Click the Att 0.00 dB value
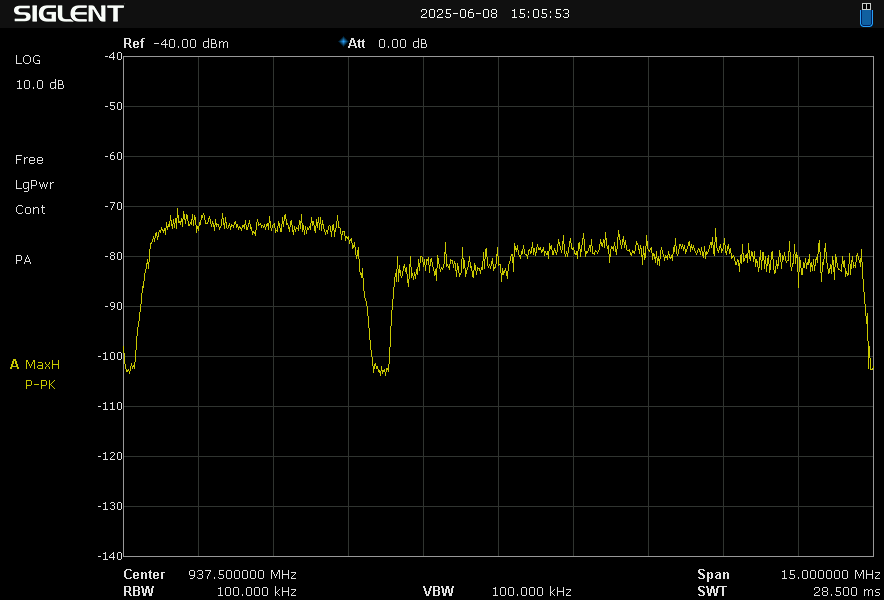Image resolution: width=884 pixels, height=600 pixels. [402, 43]
